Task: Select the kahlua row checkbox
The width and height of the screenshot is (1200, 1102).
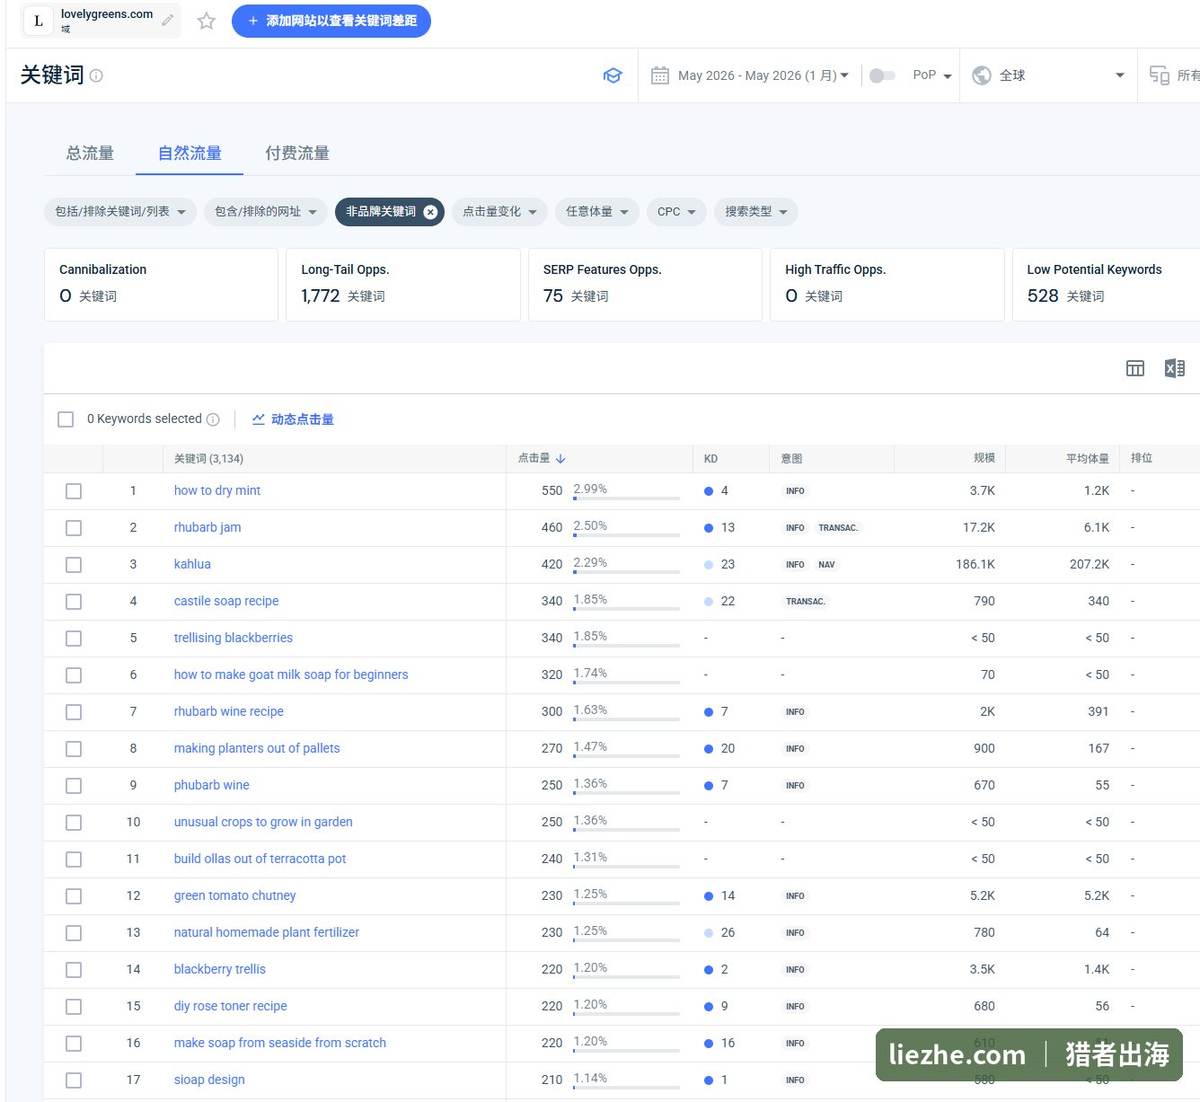Action: 74,565
